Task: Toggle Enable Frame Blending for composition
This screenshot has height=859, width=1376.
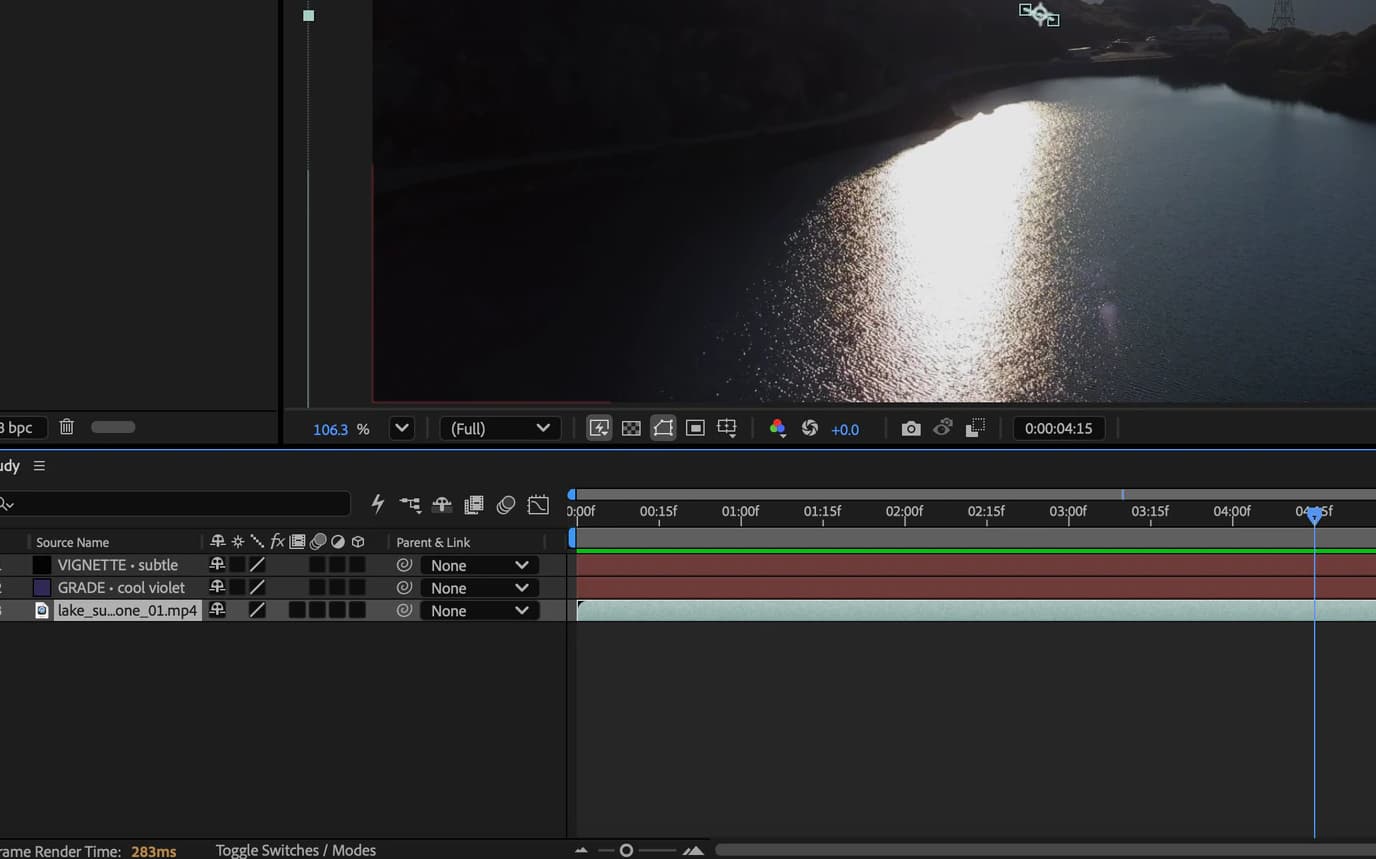Action: coord(474,505)
